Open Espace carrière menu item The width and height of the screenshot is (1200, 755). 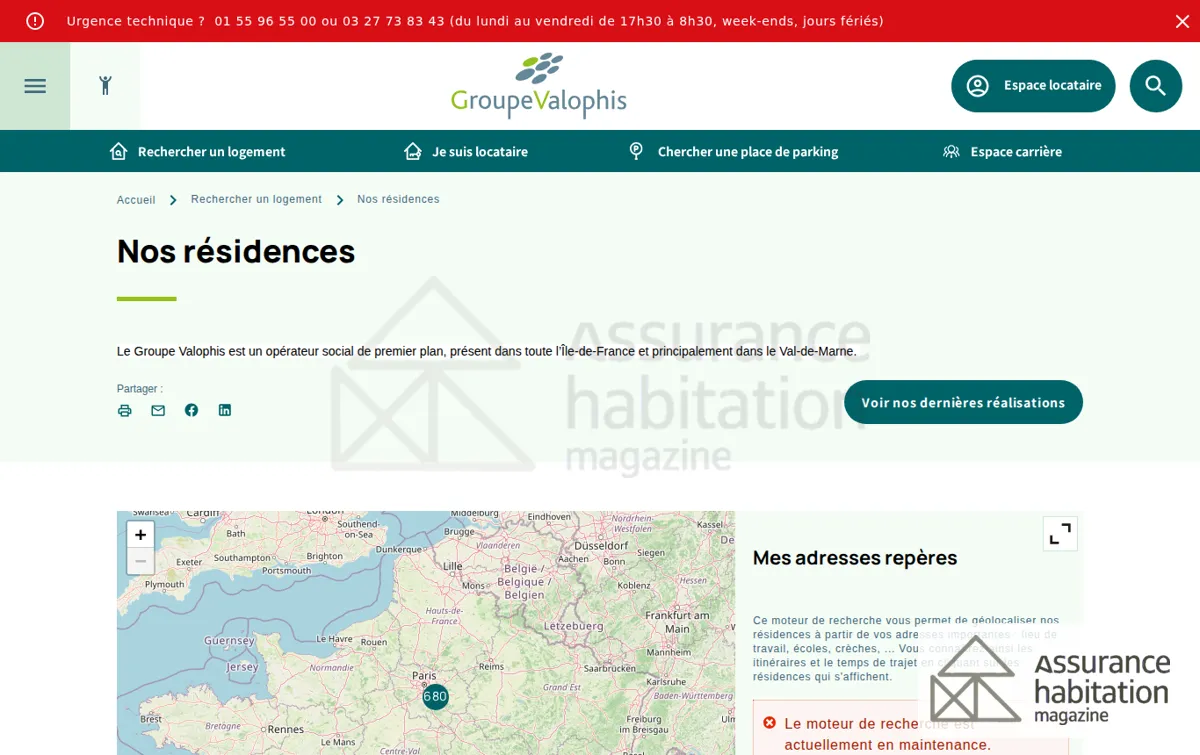pos(1002,151)
